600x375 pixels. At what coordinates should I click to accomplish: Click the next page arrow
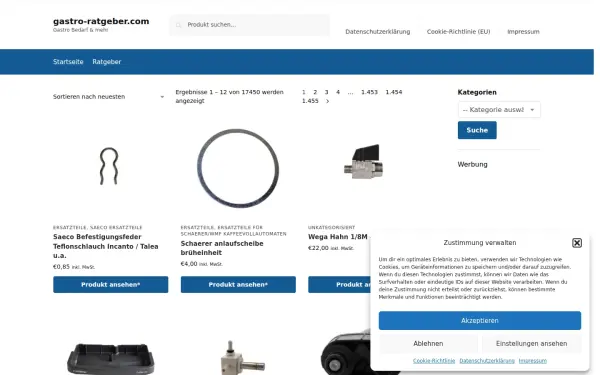pos(328,101)
